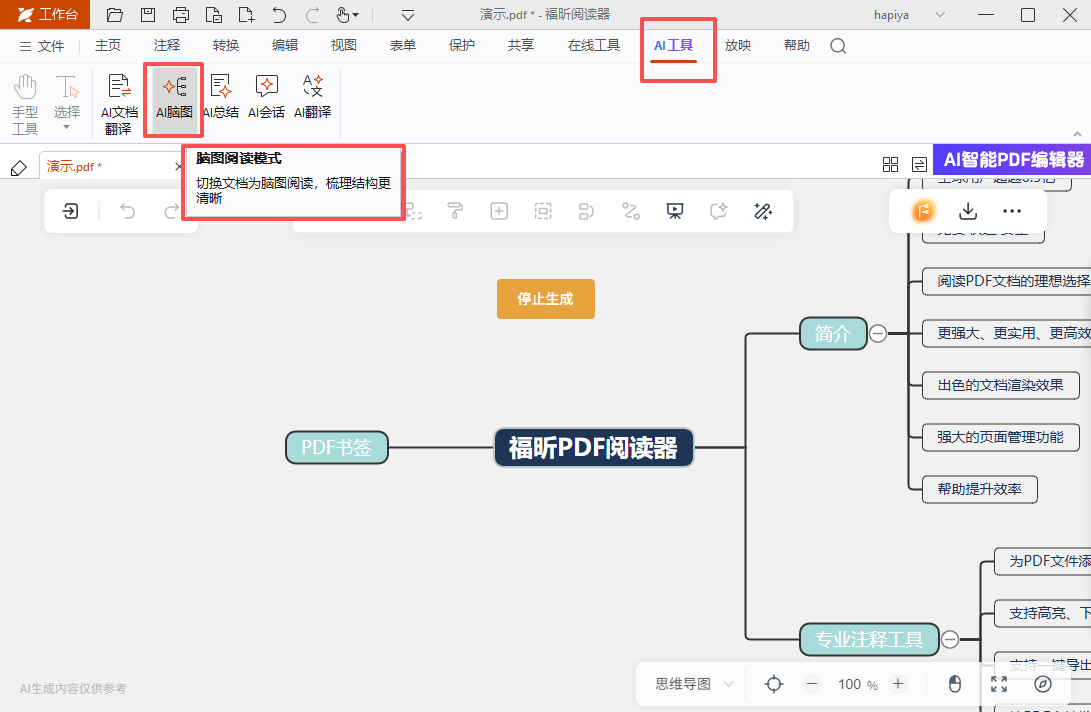Switch to 保护 tab
1091x712 pixels.
click(x=462, y=45)
